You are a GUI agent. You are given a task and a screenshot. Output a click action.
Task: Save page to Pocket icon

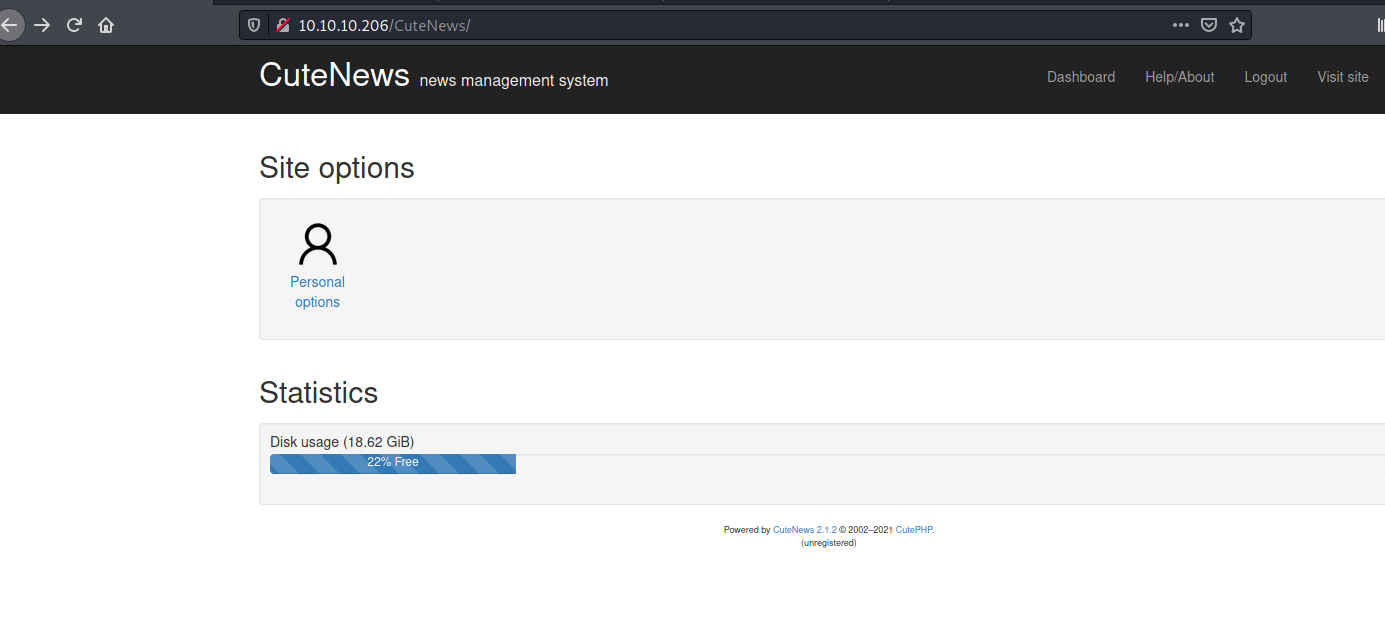point(1209,25)
